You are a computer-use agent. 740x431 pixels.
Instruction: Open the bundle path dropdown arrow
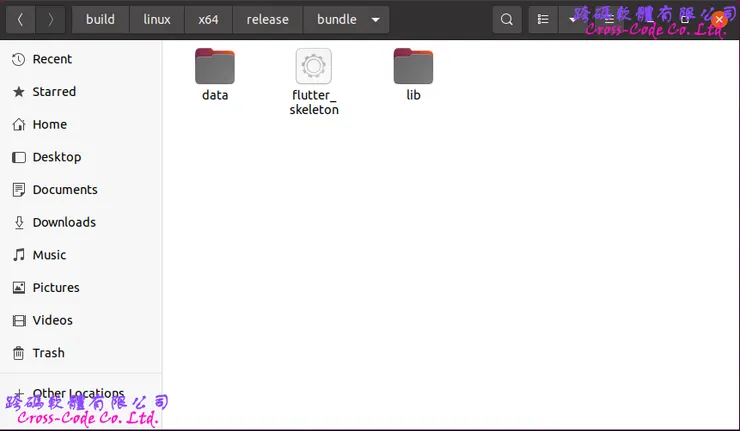tap(376, 20)
